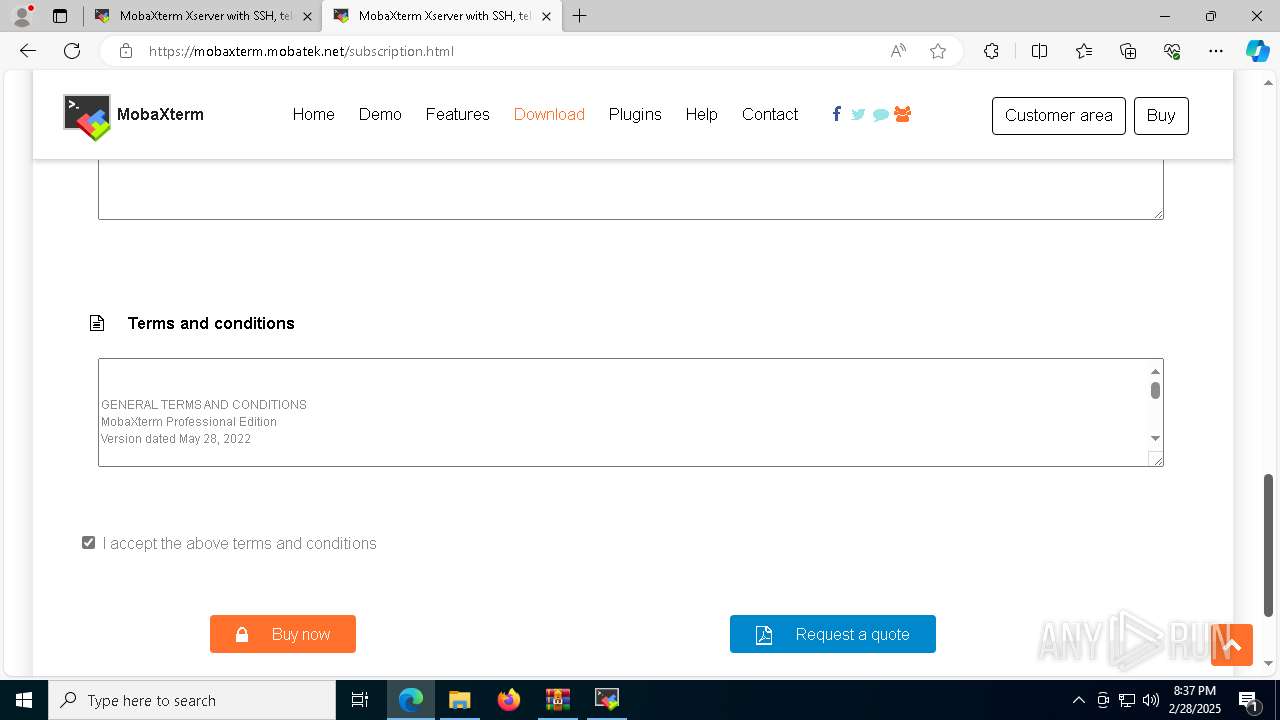Open Windows Start menu
Image resolution: width=1280 pixels, height=720 pixels.
point(24,700)
